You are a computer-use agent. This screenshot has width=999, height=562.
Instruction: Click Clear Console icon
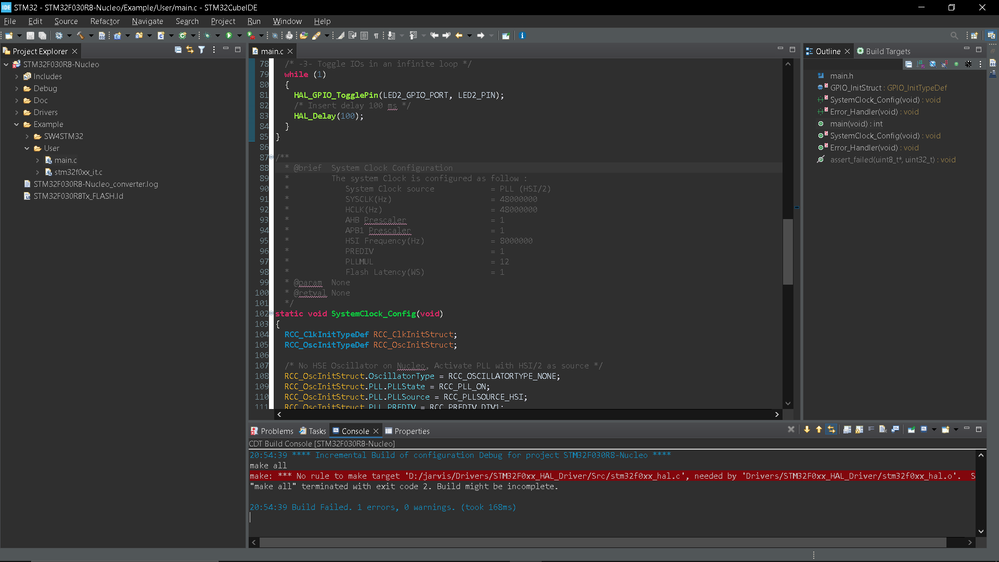coord(882,429)
